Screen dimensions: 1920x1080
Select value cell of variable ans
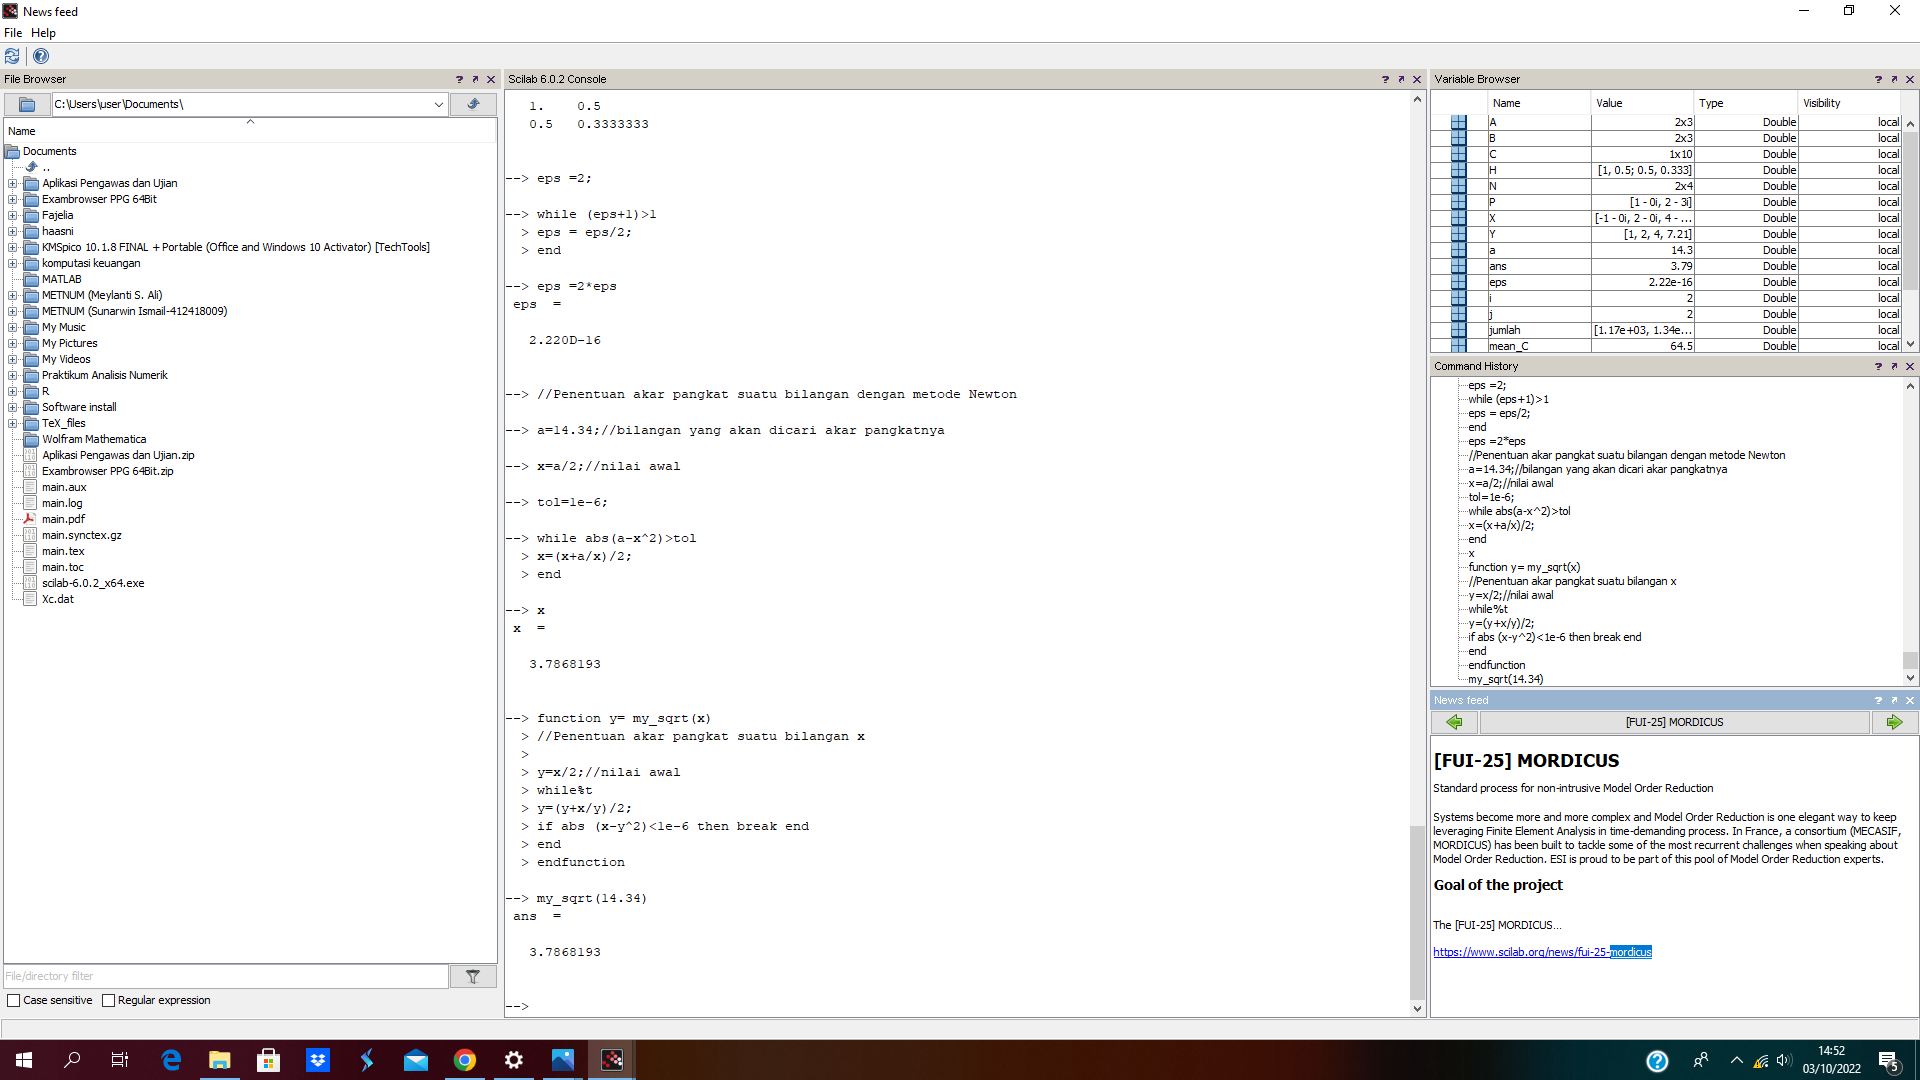[x=1643, y=266]
